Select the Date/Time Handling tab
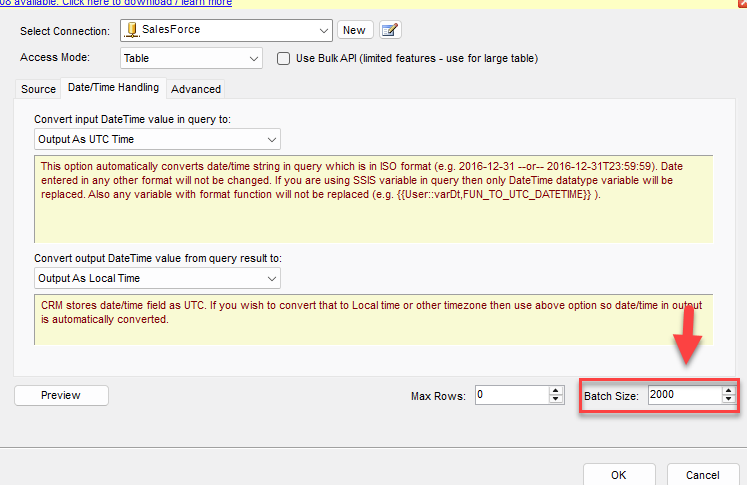 (112, 88)
